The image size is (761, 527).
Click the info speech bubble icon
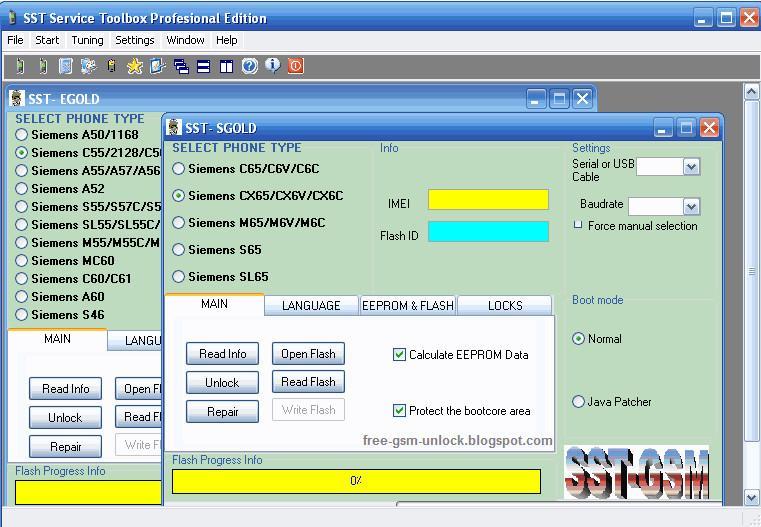coord(273,66)
